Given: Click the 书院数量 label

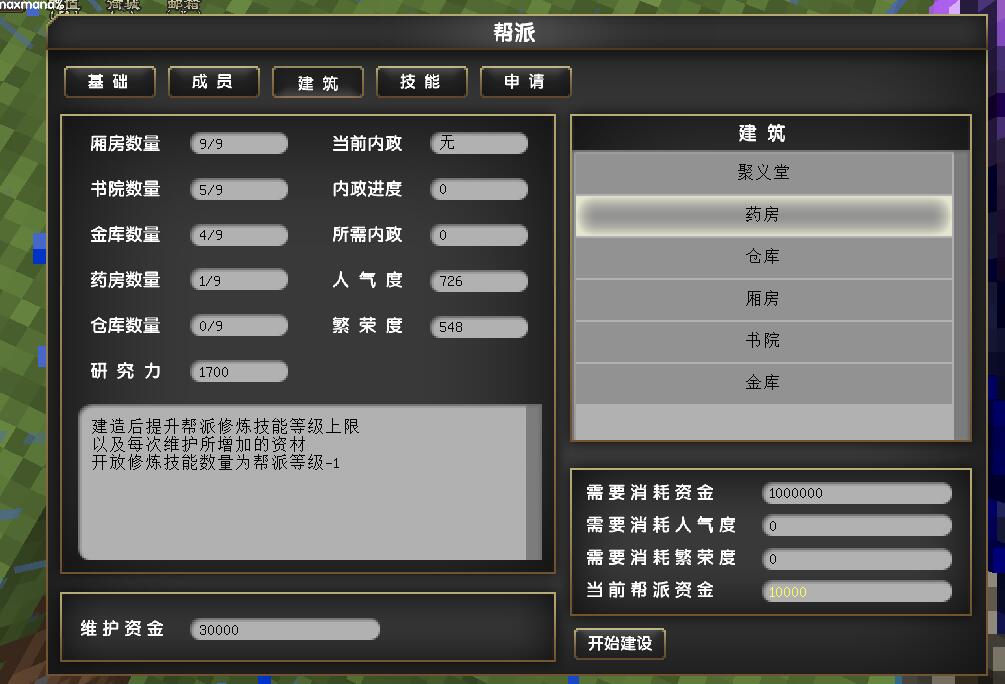Looking at the screenshot, I should pyautogui.click(x=125, y=189).
